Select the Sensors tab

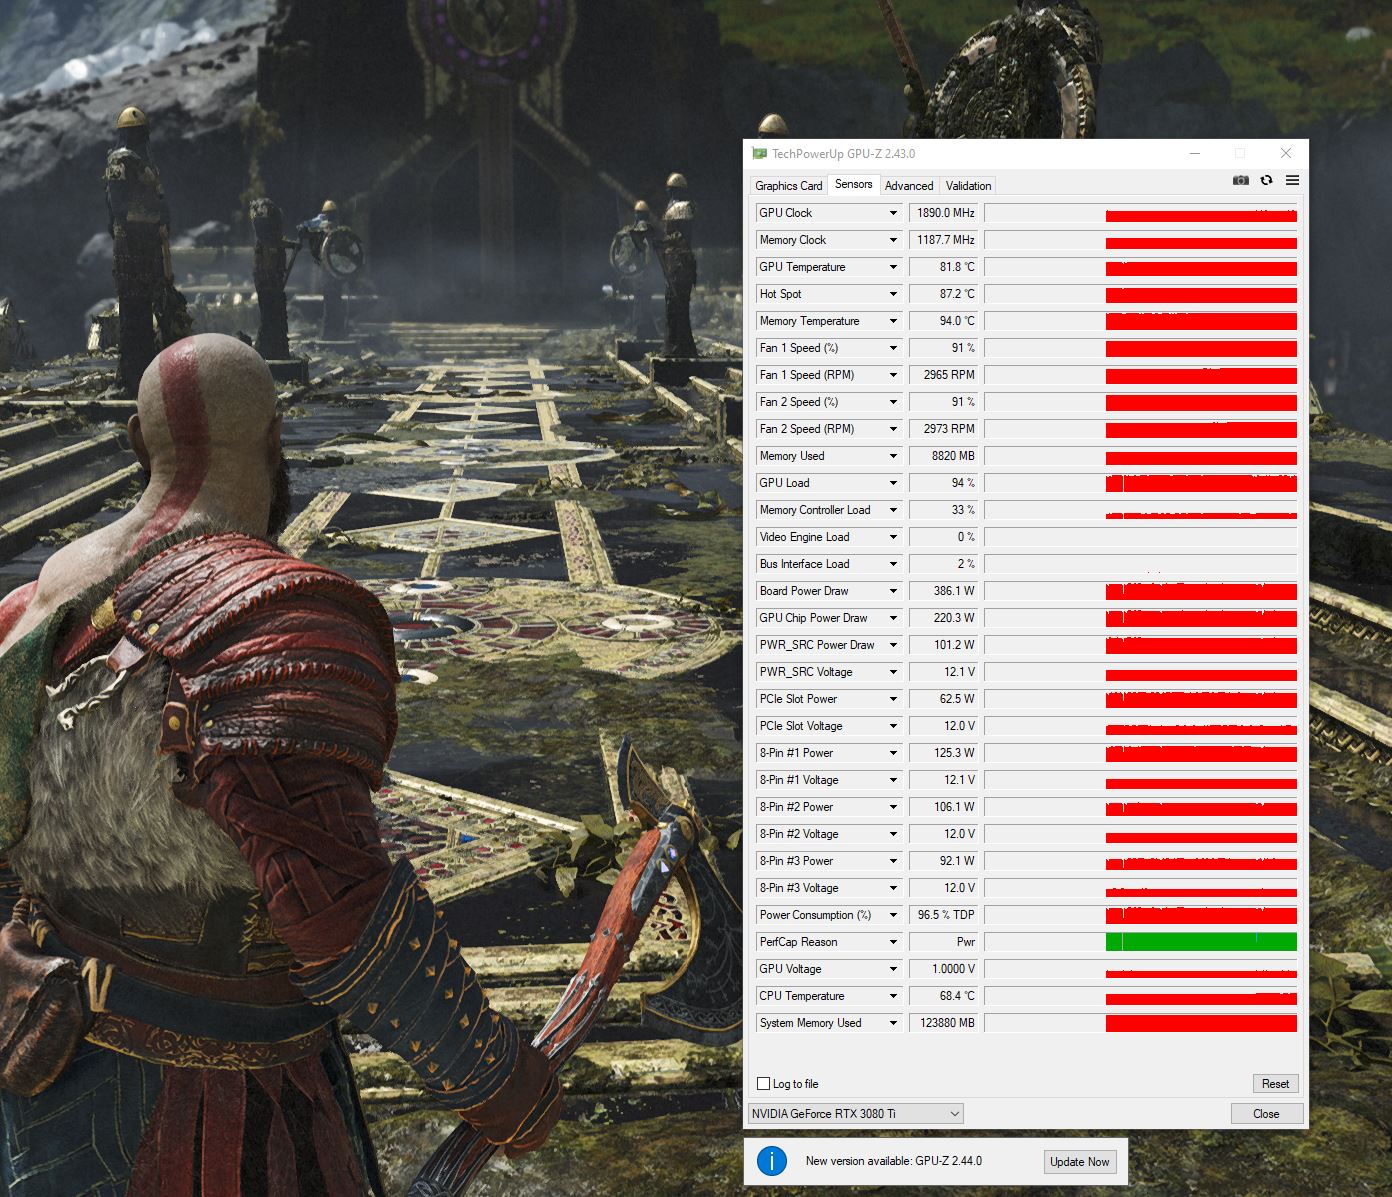click(853, 184)
